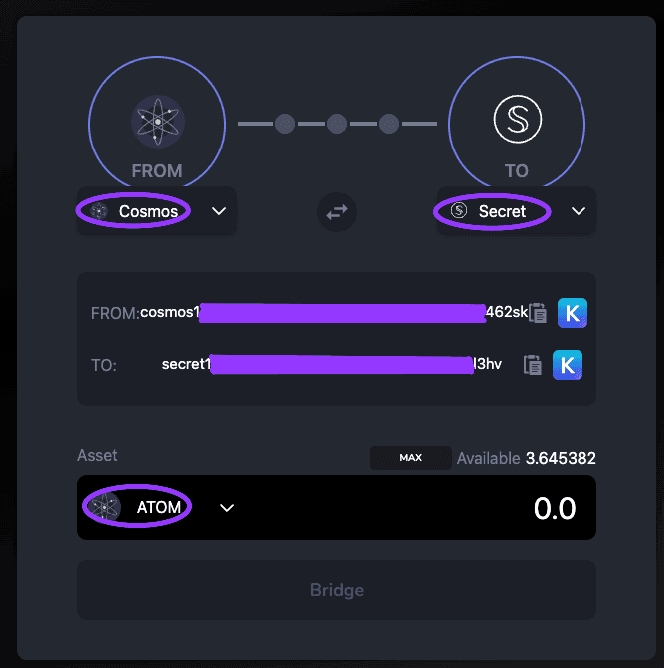Image resolution: width=664 pixels, height=668 pixels.
Task: Expand the chevron next to Secret
Action: point(578,211)
